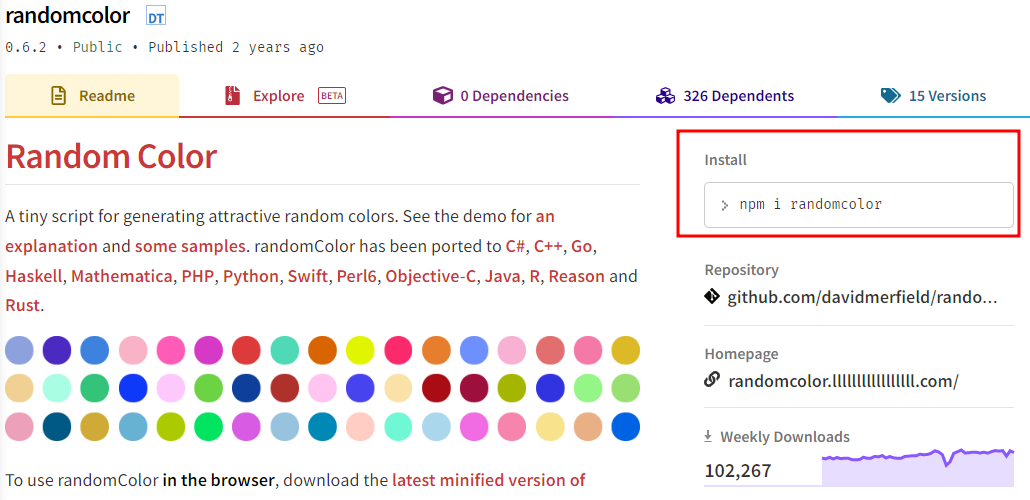Click the weekly downloads sparkline chart
This screenshot has width=1030, height=500.
pyautogui.click(x=918, y=467)
